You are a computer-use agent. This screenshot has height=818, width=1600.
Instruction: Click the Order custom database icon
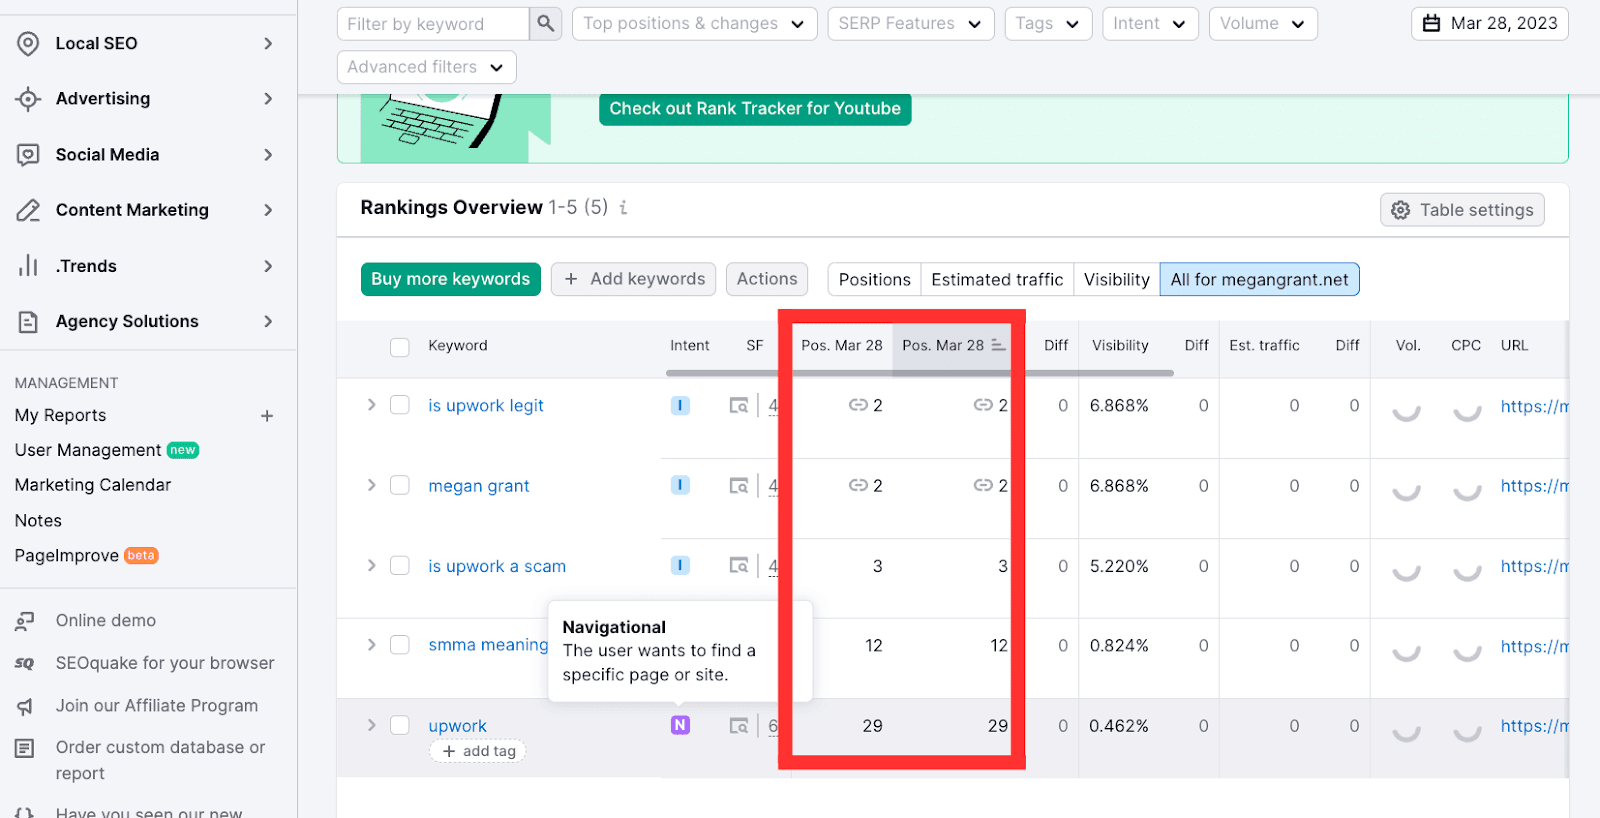25,748
